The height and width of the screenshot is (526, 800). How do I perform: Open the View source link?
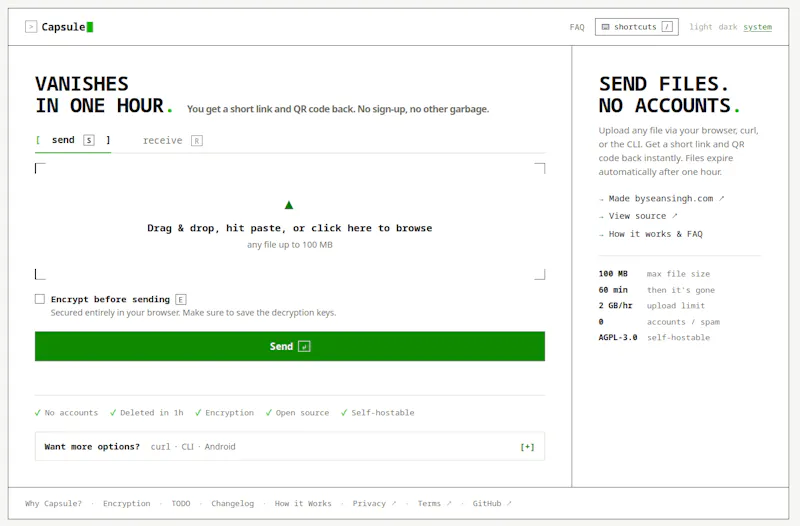click(x=638, y=216)
